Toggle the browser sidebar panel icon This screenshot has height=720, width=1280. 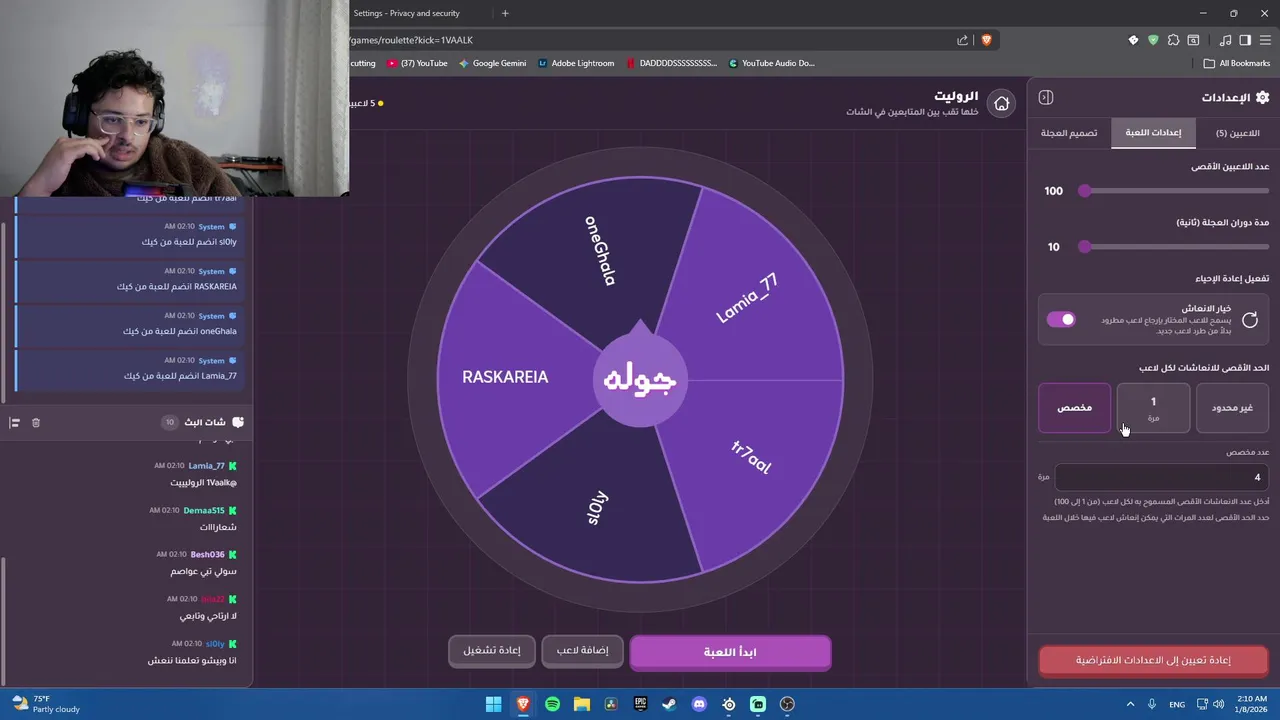pyautogui.click(x=1245, y=40)
